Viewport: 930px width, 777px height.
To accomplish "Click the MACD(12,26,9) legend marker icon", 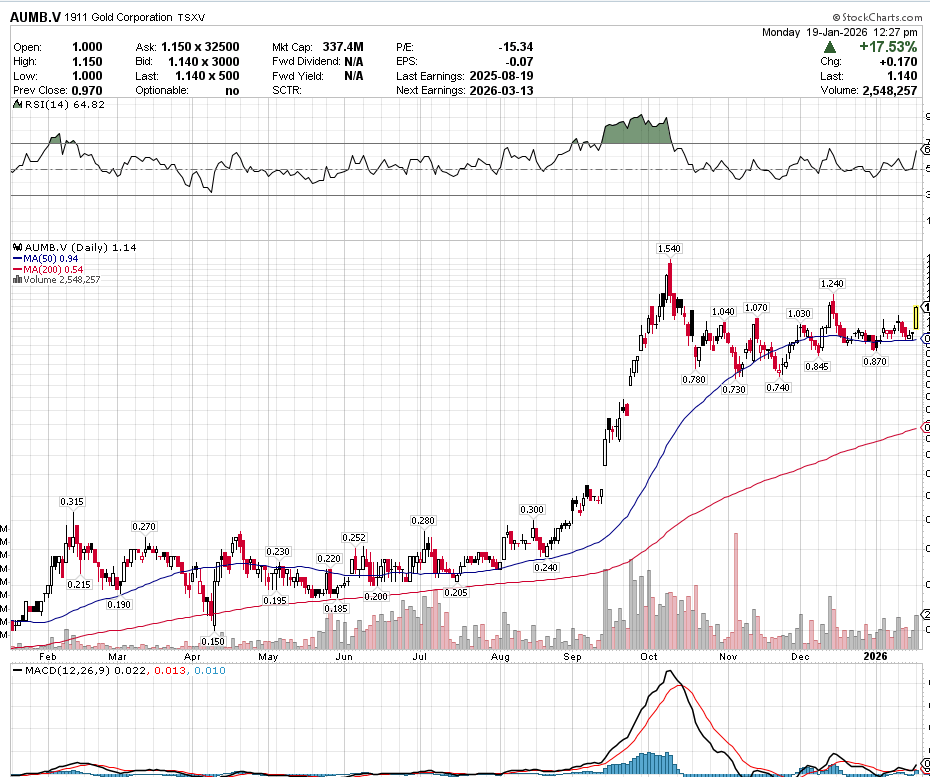I will click(16, 669).
